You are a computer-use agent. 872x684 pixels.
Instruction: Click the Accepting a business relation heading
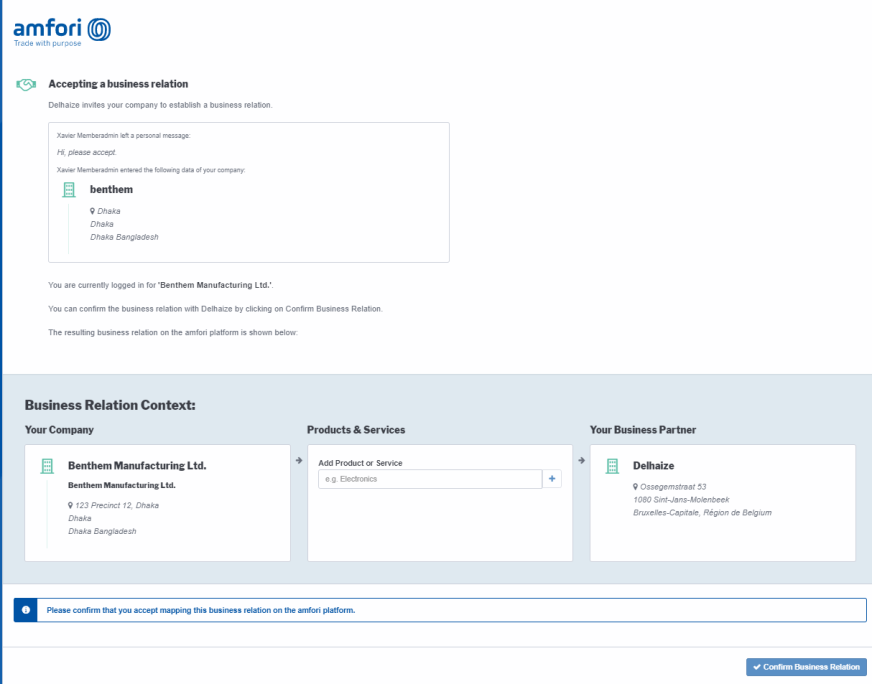point(118,84)
